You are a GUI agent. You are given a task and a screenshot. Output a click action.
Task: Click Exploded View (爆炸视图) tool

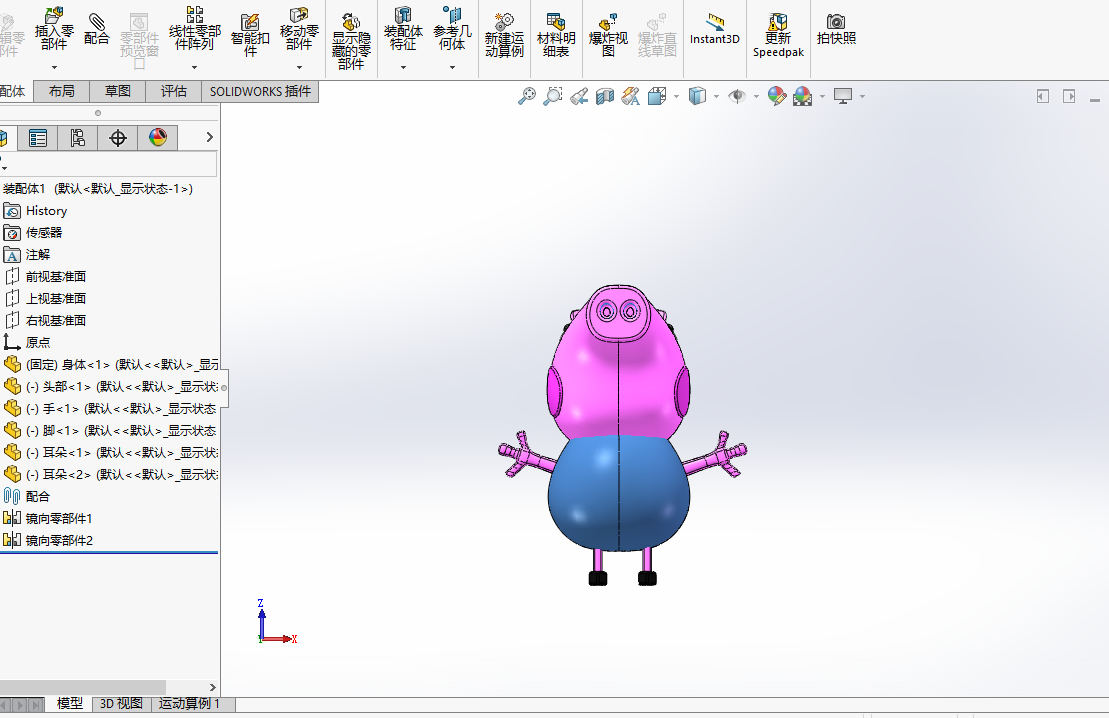pos(608,35)
